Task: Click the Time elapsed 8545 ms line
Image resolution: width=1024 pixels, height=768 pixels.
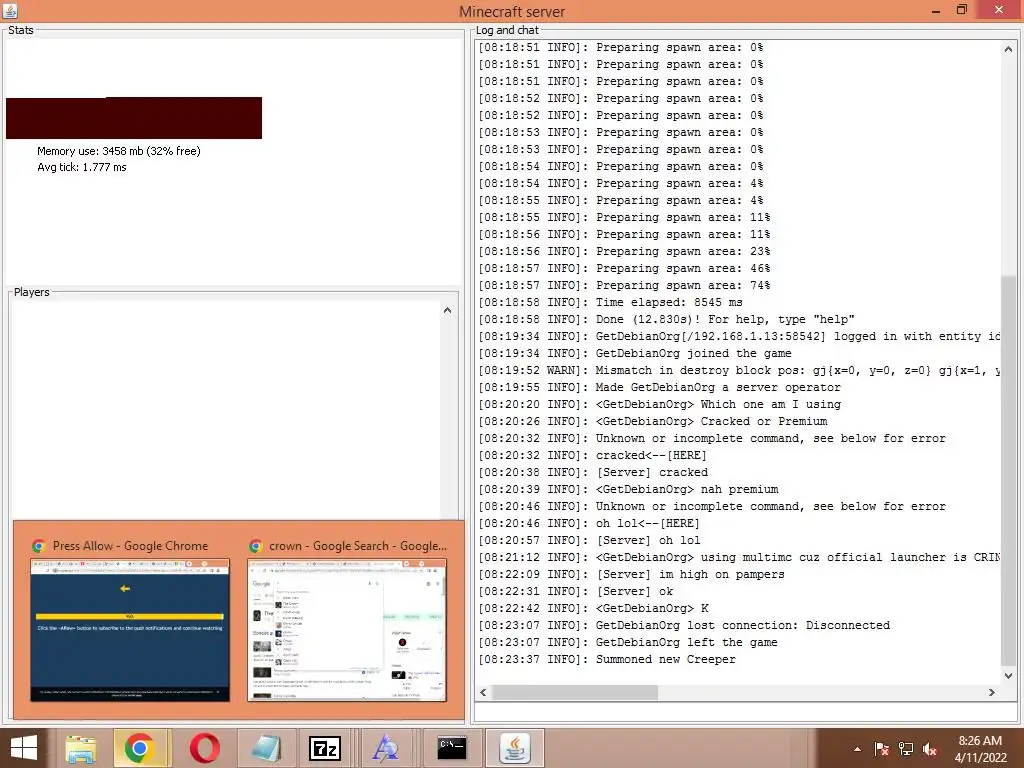Action: [610, 302]
